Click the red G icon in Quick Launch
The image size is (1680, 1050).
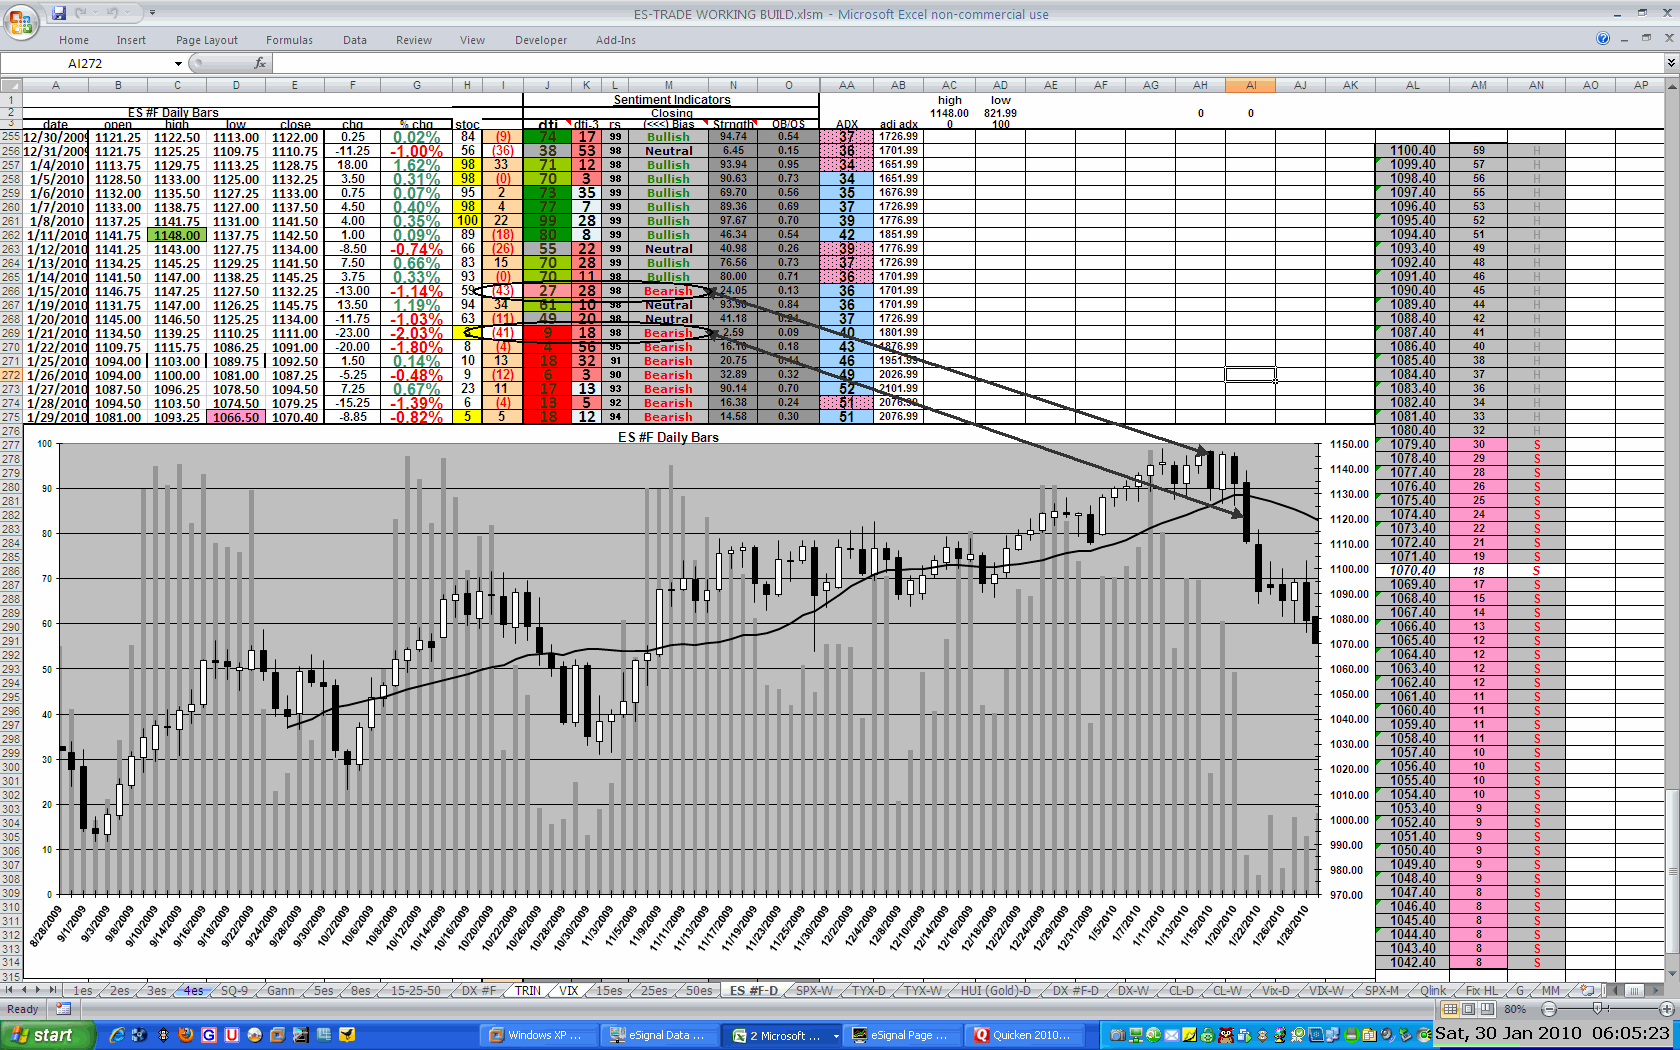pos(209,1035)
